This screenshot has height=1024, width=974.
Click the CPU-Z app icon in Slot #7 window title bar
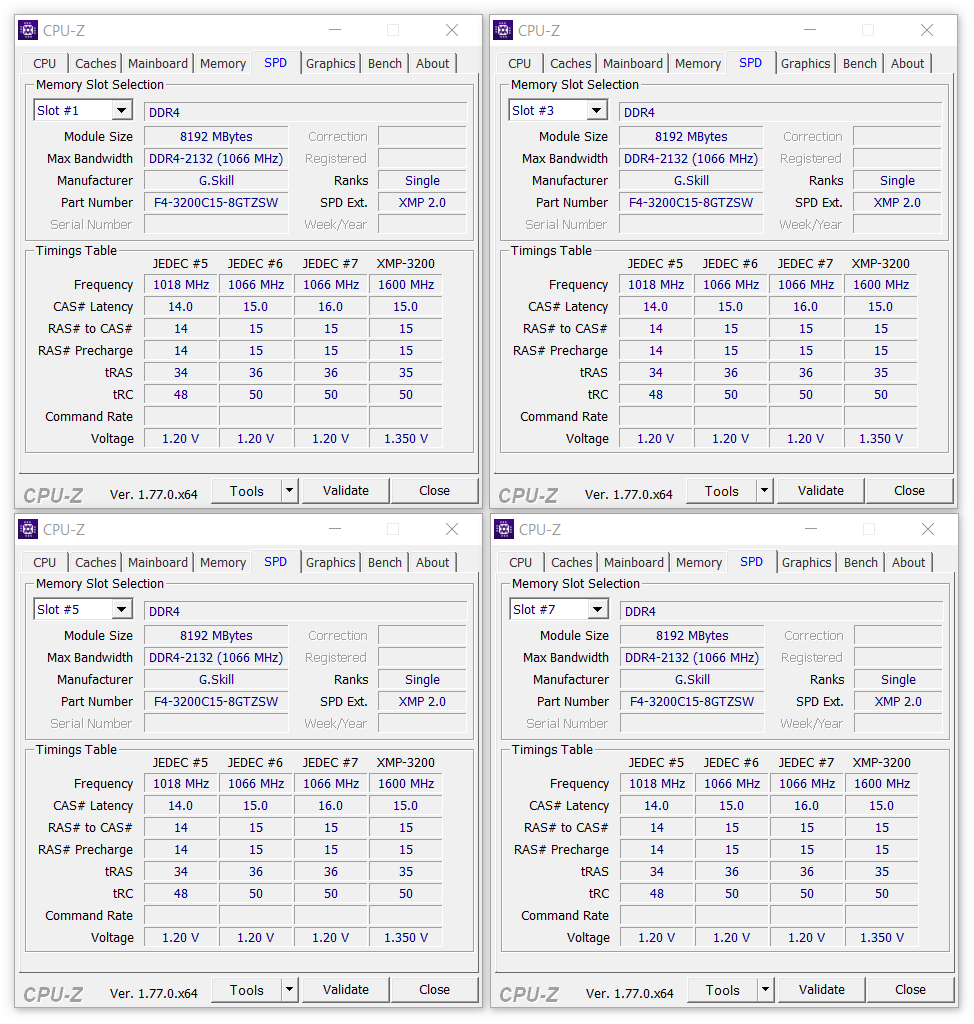(504, 529)
